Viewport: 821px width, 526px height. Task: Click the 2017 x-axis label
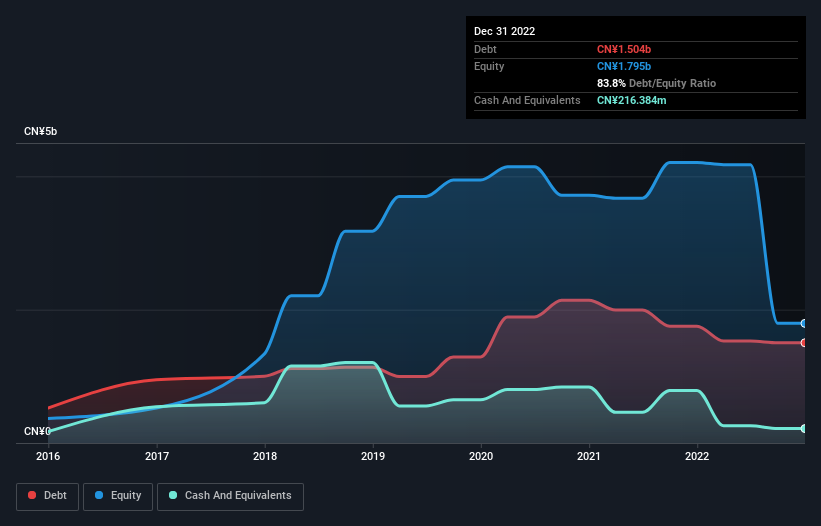pos(157,456)
